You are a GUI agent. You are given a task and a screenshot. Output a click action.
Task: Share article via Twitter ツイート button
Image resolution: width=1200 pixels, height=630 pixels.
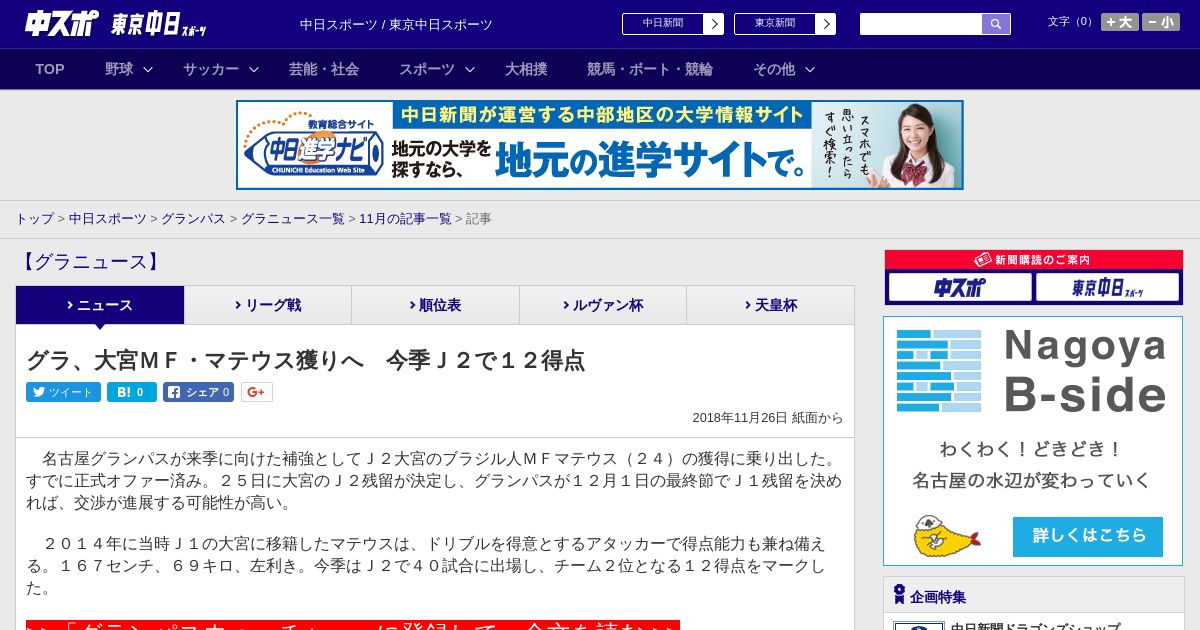coord(63,392)
